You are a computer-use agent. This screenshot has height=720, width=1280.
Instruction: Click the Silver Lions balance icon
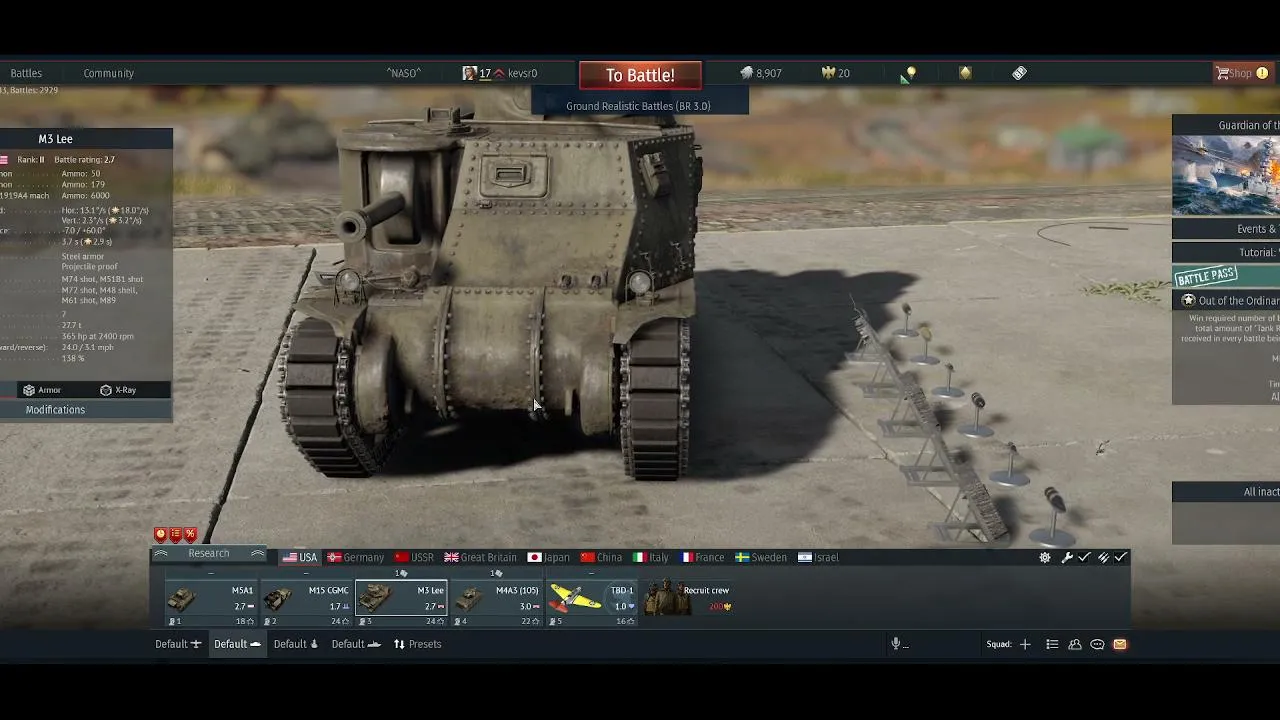click(x=746, y=73)
